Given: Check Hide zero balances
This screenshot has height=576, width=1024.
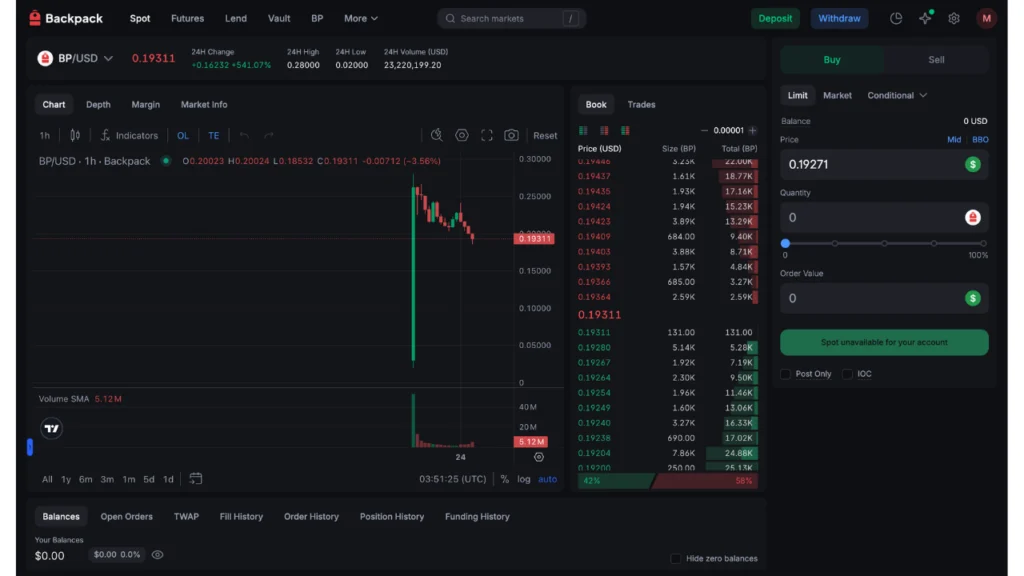Looking at the screenshot, I should (676, 558).
